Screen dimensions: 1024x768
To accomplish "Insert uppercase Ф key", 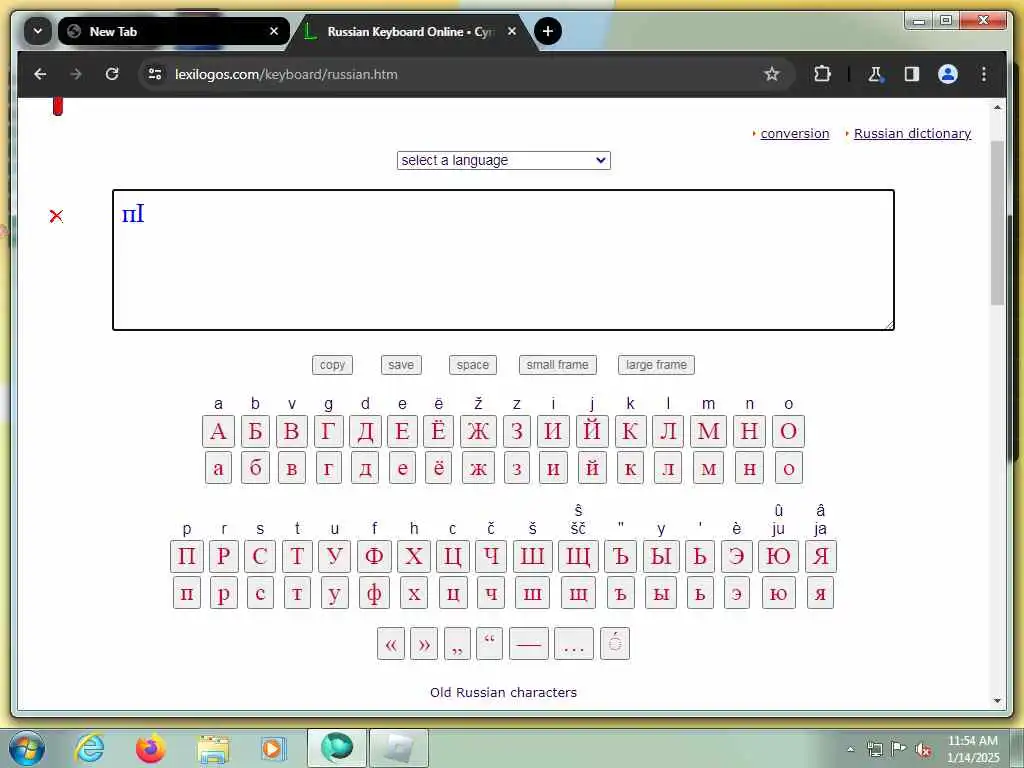I will (374, 556).
